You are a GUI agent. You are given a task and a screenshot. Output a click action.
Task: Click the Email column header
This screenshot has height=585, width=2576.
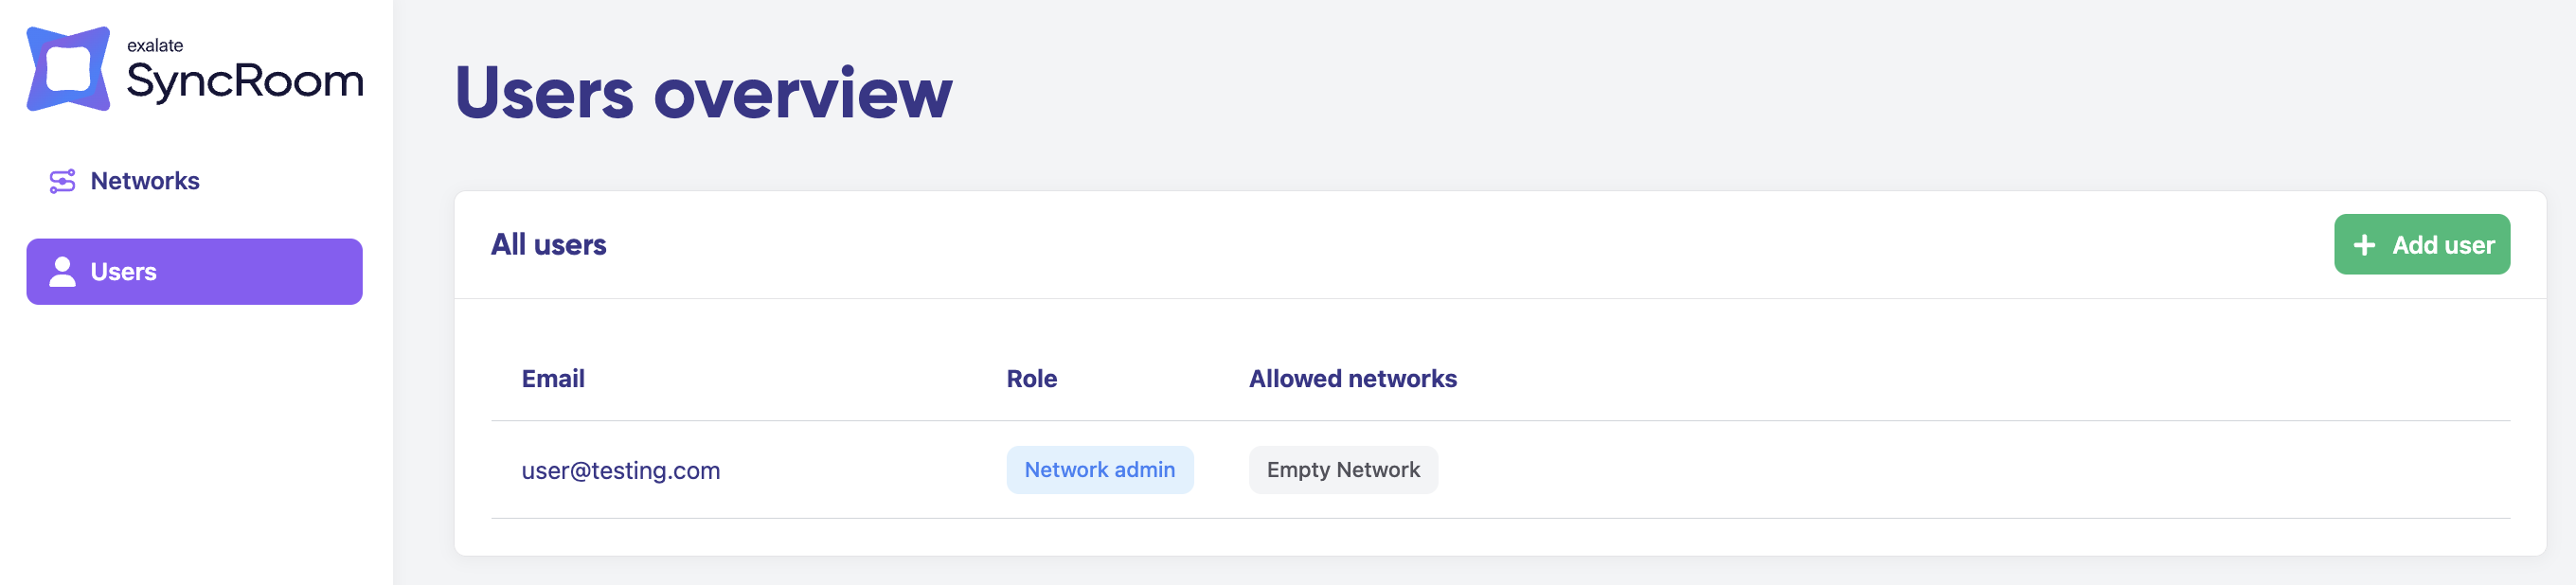click(x=553, y=379)
